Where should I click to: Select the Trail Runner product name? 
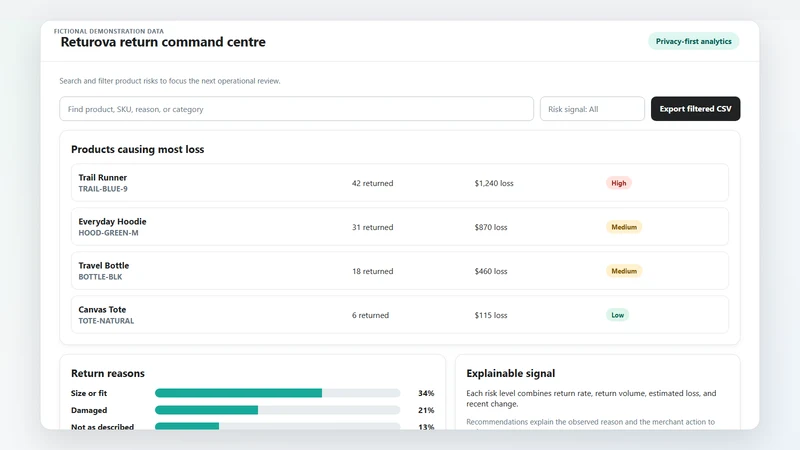(x=103, y=178)
